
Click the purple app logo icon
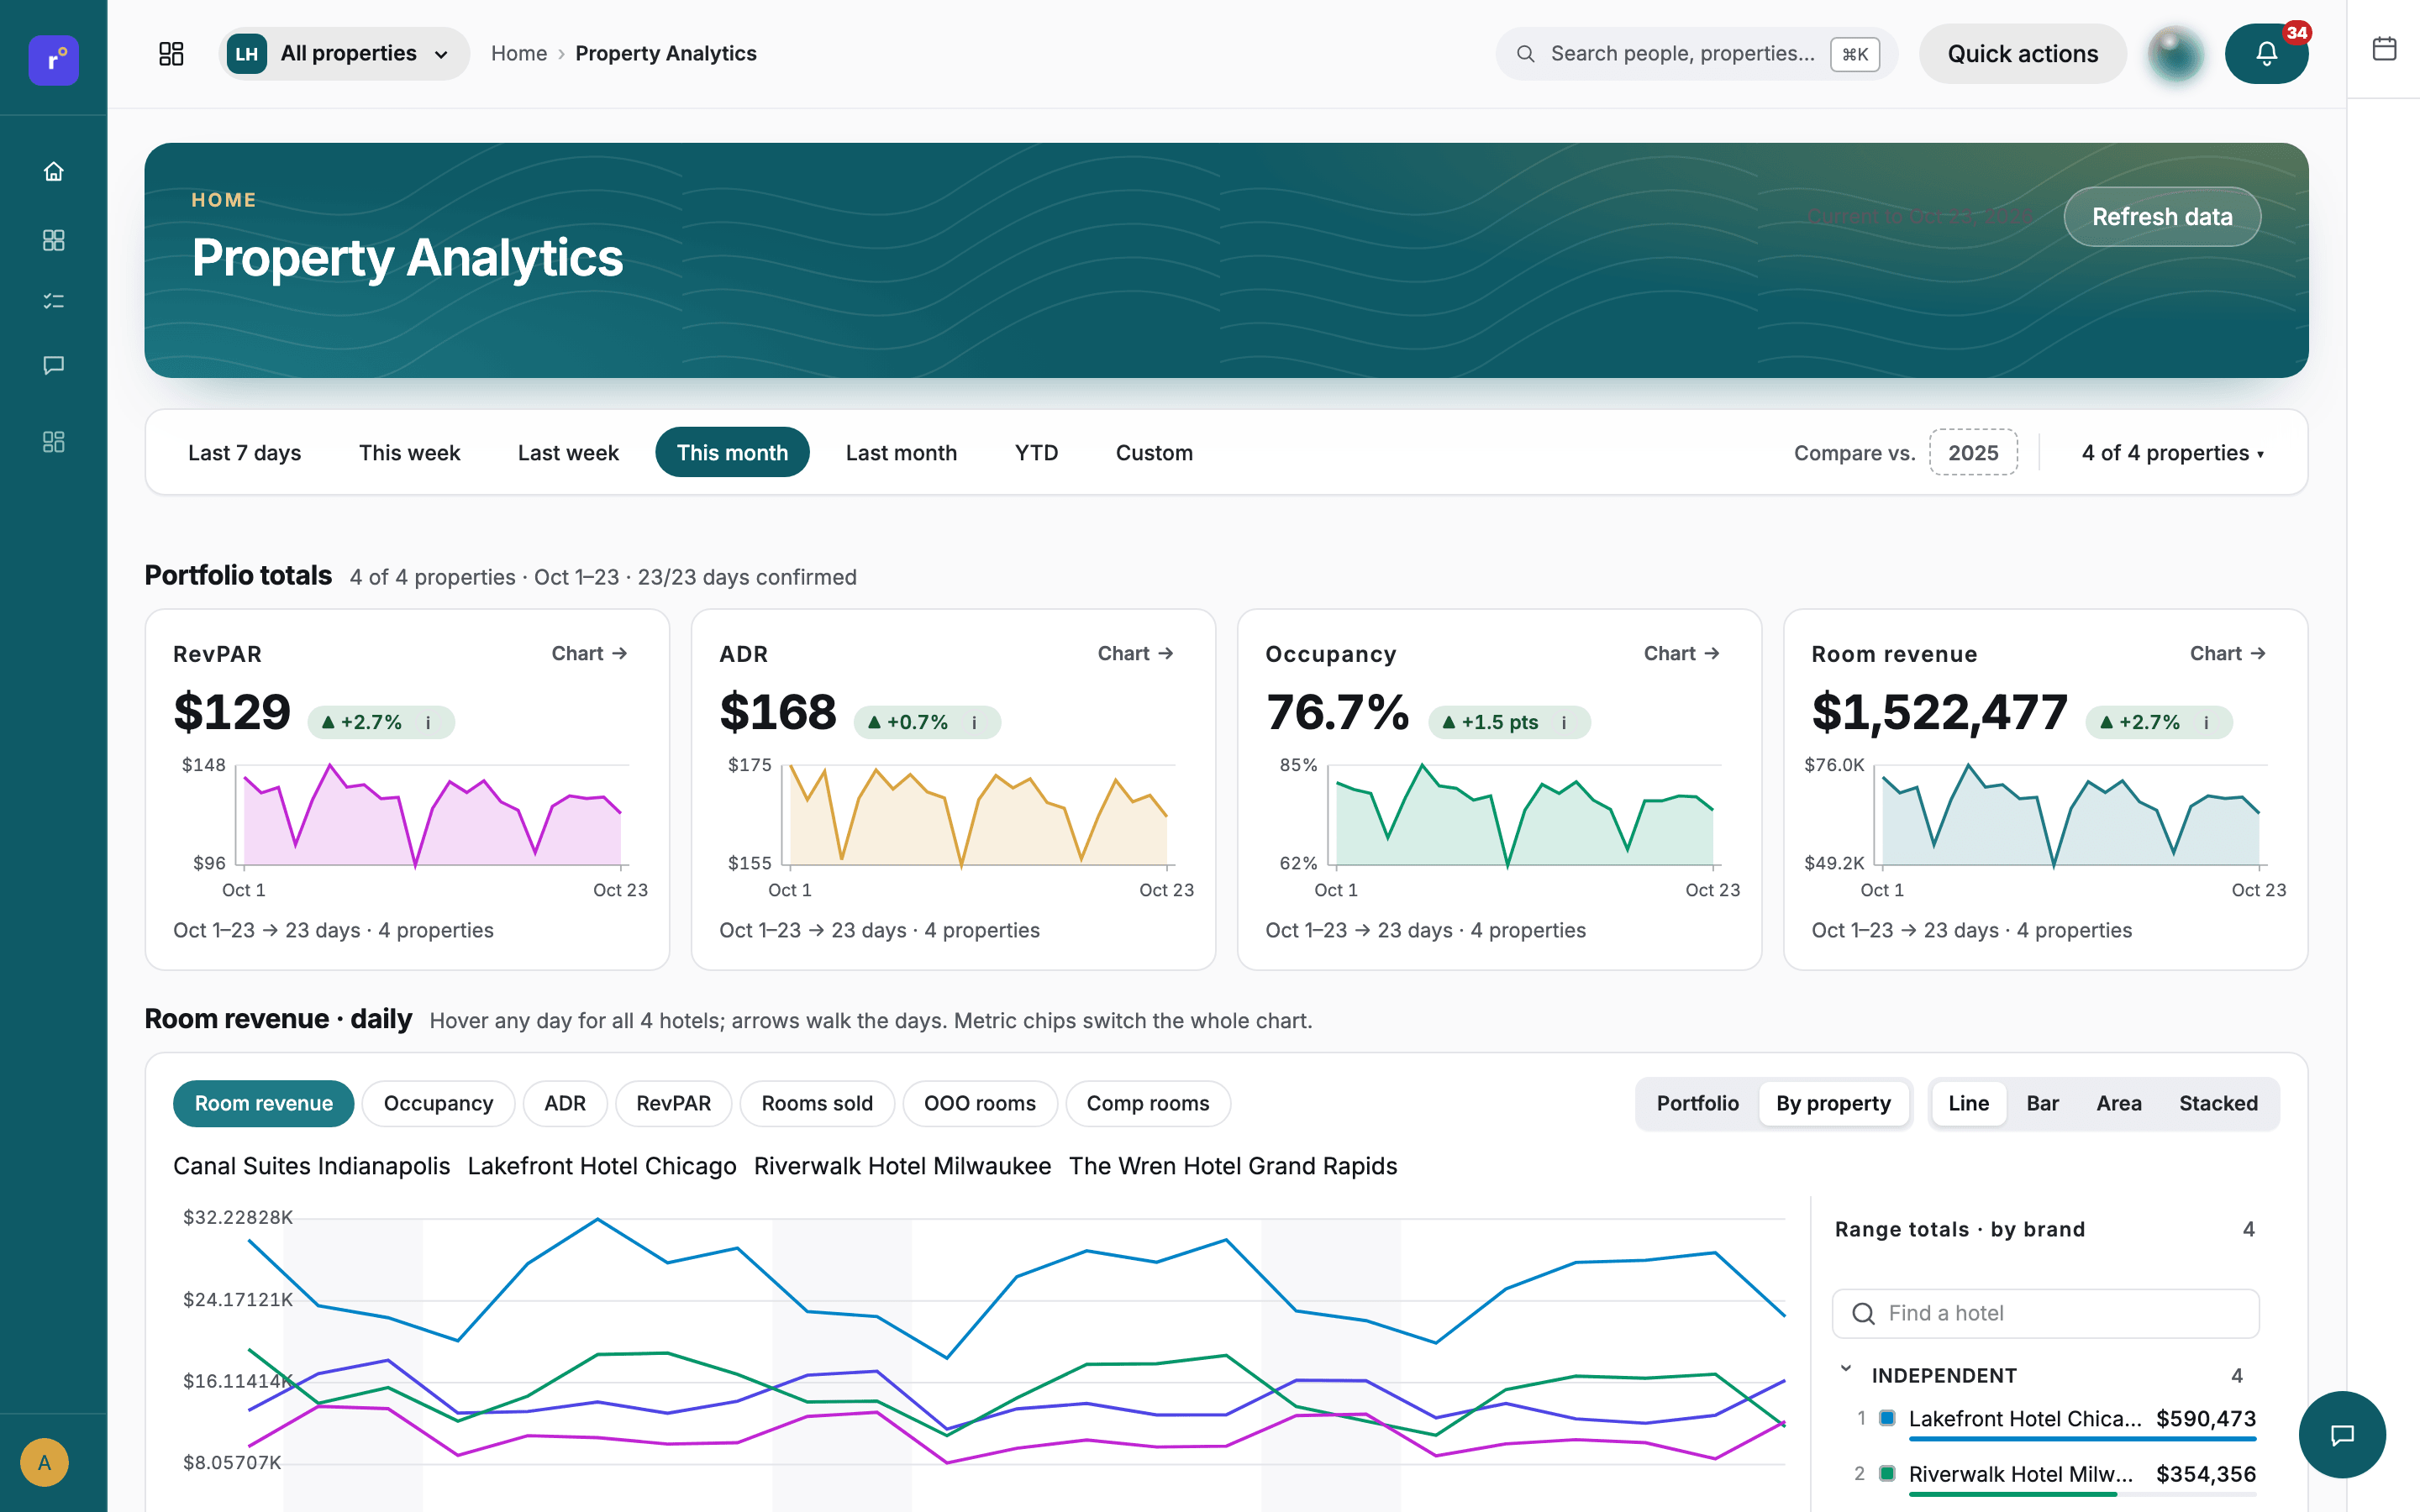point(53,60)
